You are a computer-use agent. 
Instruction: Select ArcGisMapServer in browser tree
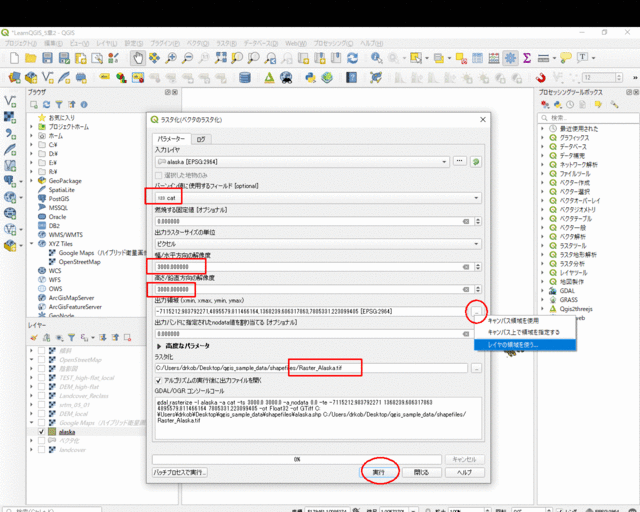[x=71, y=298]
